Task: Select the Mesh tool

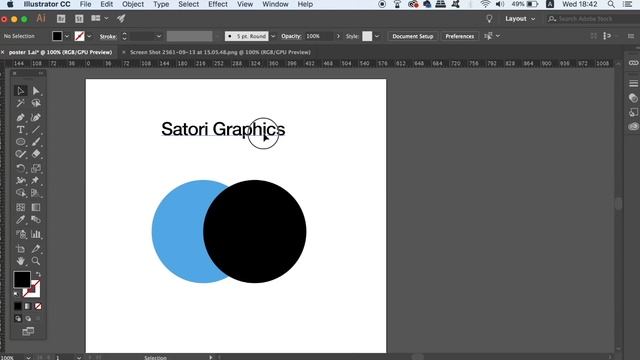Action: pyautogui.click(x=20, y=207)
